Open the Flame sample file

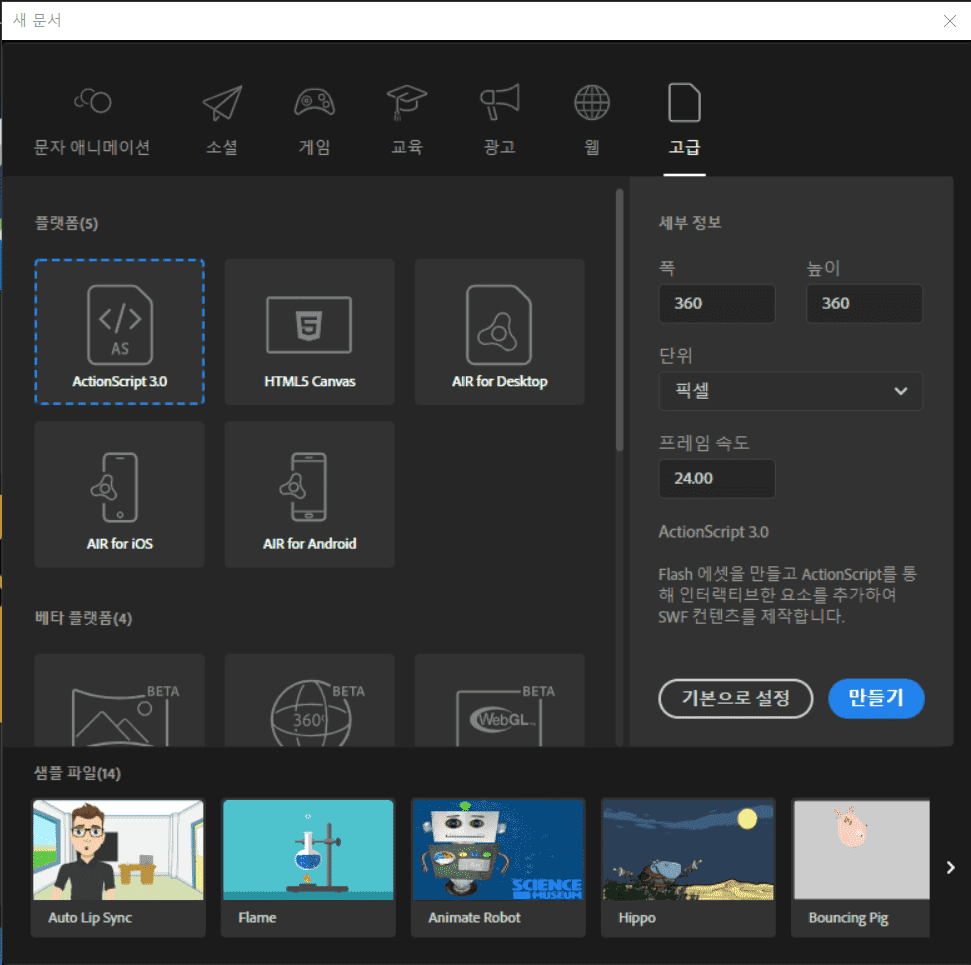[308, 868]
